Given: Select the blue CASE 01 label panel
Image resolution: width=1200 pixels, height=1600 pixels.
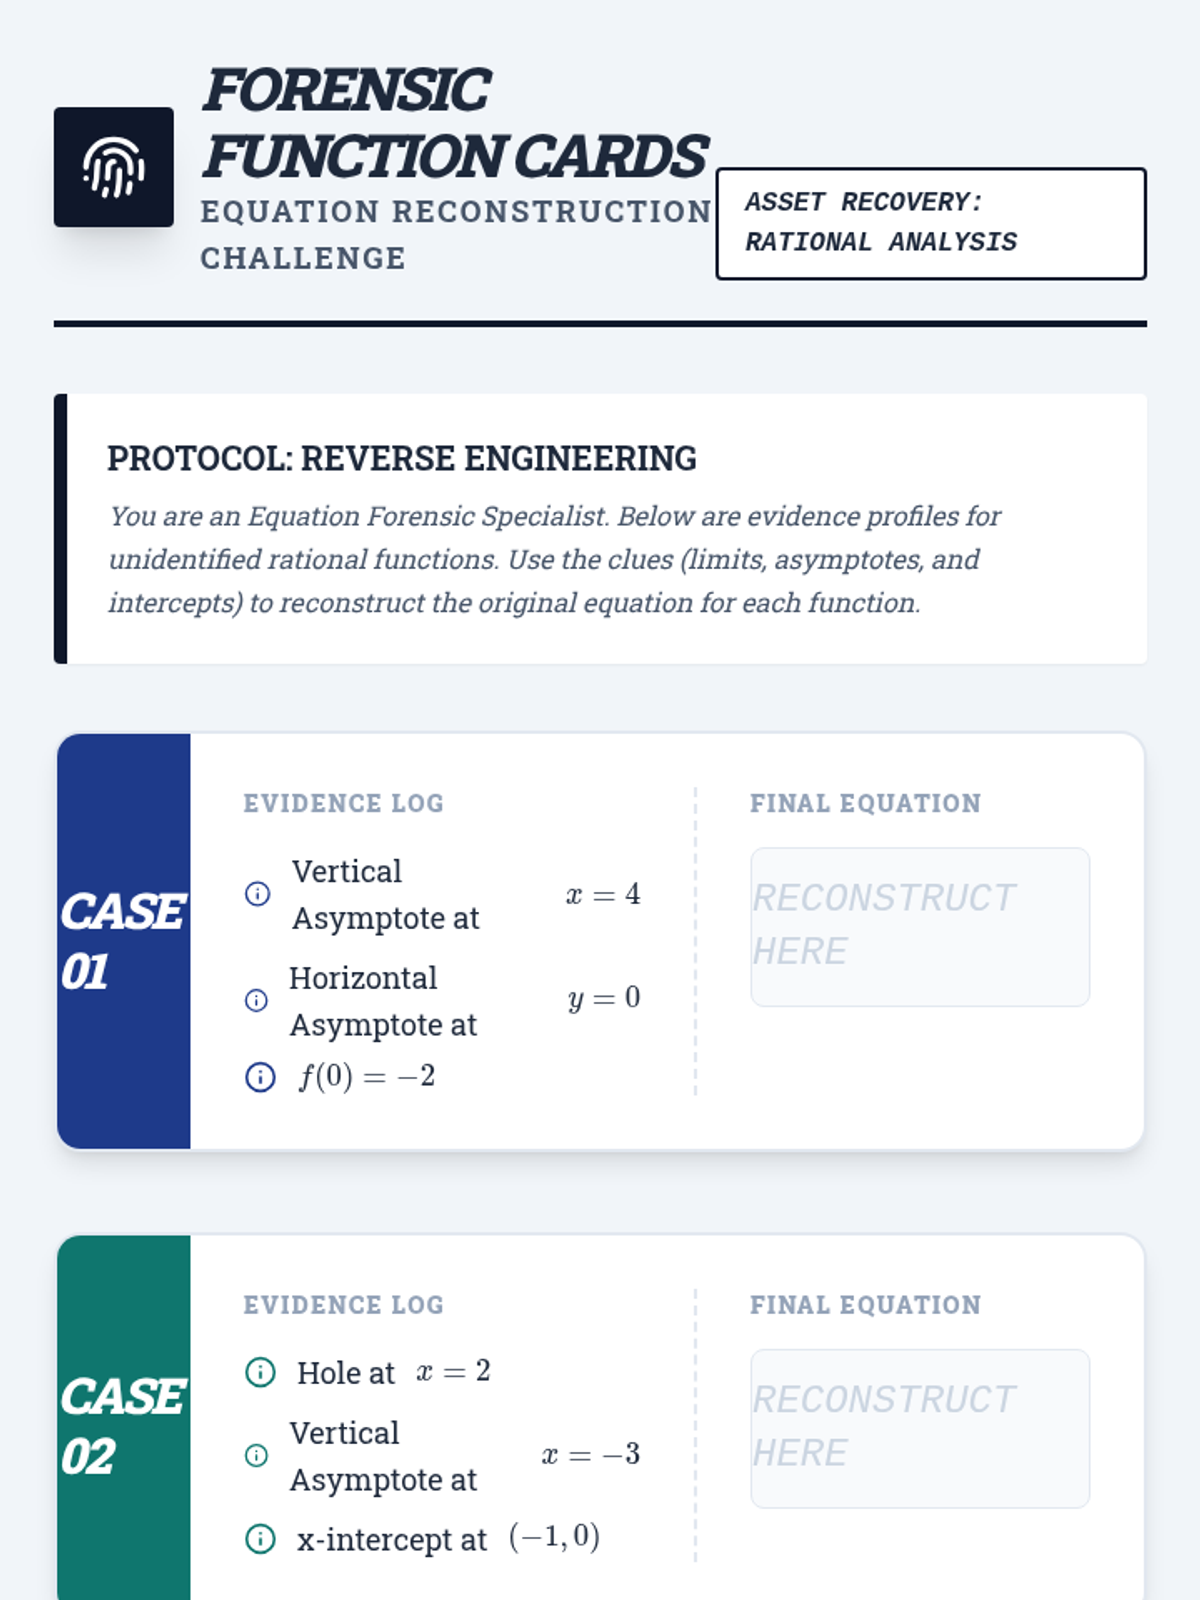Looking at the screenshot, I should tap(124, 941).
